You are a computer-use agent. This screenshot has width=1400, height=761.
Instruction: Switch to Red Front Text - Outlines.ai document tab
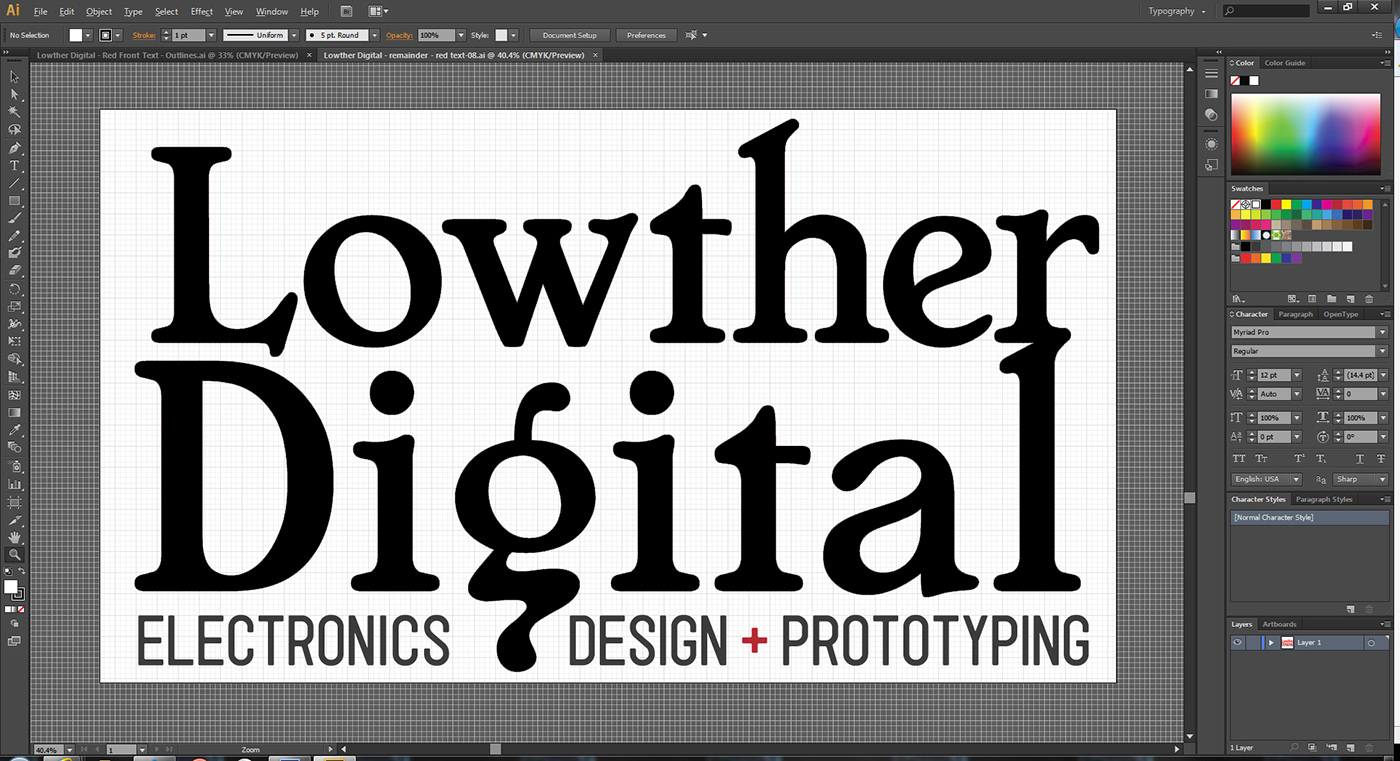(167, 55)
